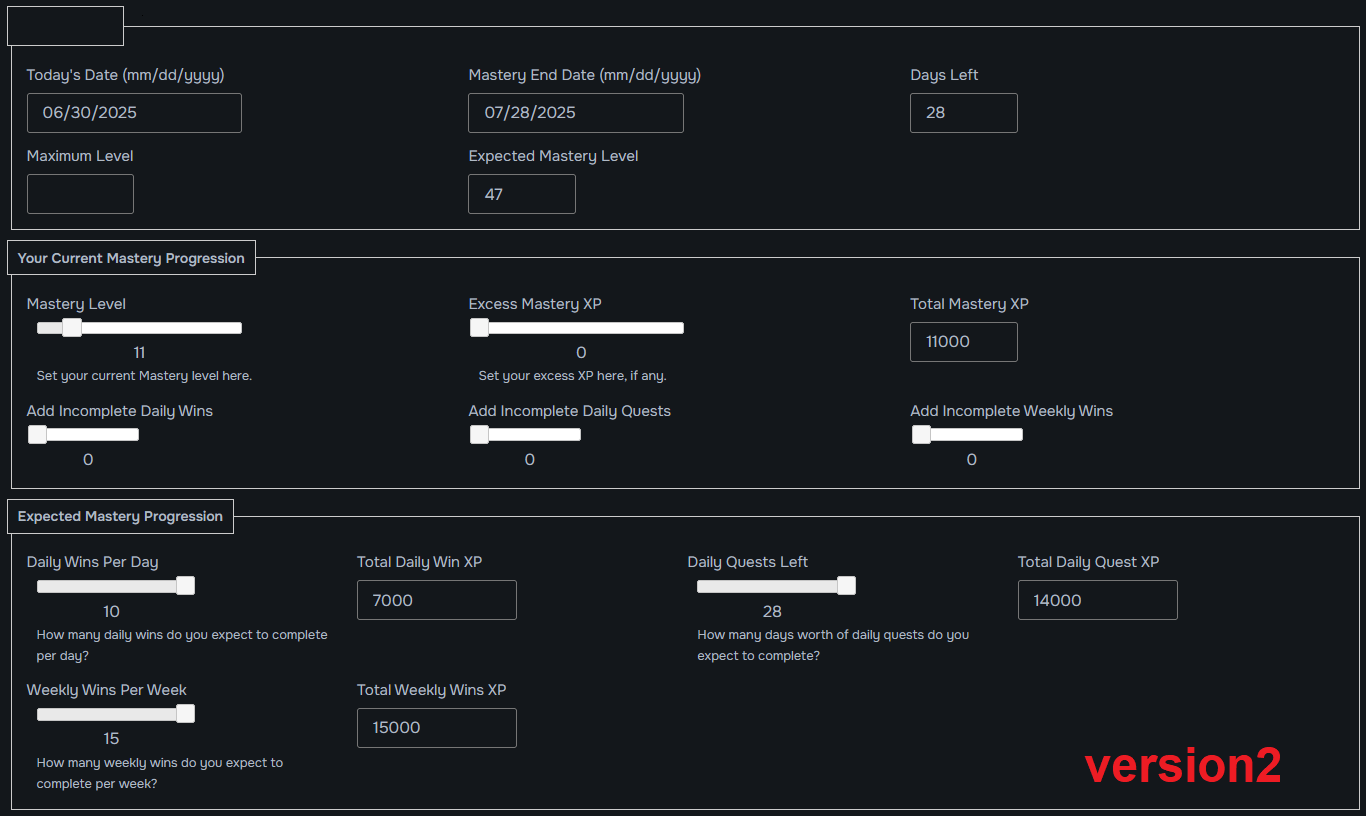Screen dimensions: 1366x816
Task: Click the Expected Mastery Level field
Action: tap(522, 194)
